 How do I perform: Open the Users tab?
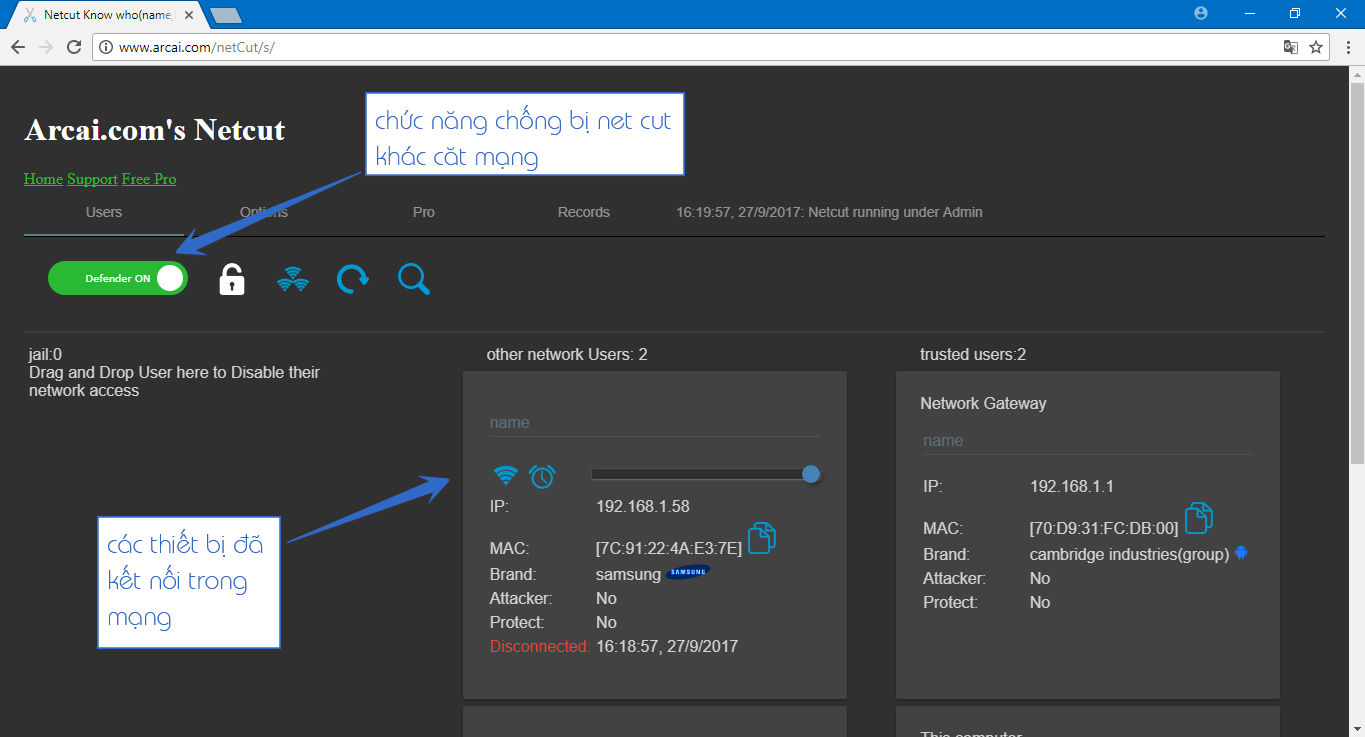click(x=104, y=212)
